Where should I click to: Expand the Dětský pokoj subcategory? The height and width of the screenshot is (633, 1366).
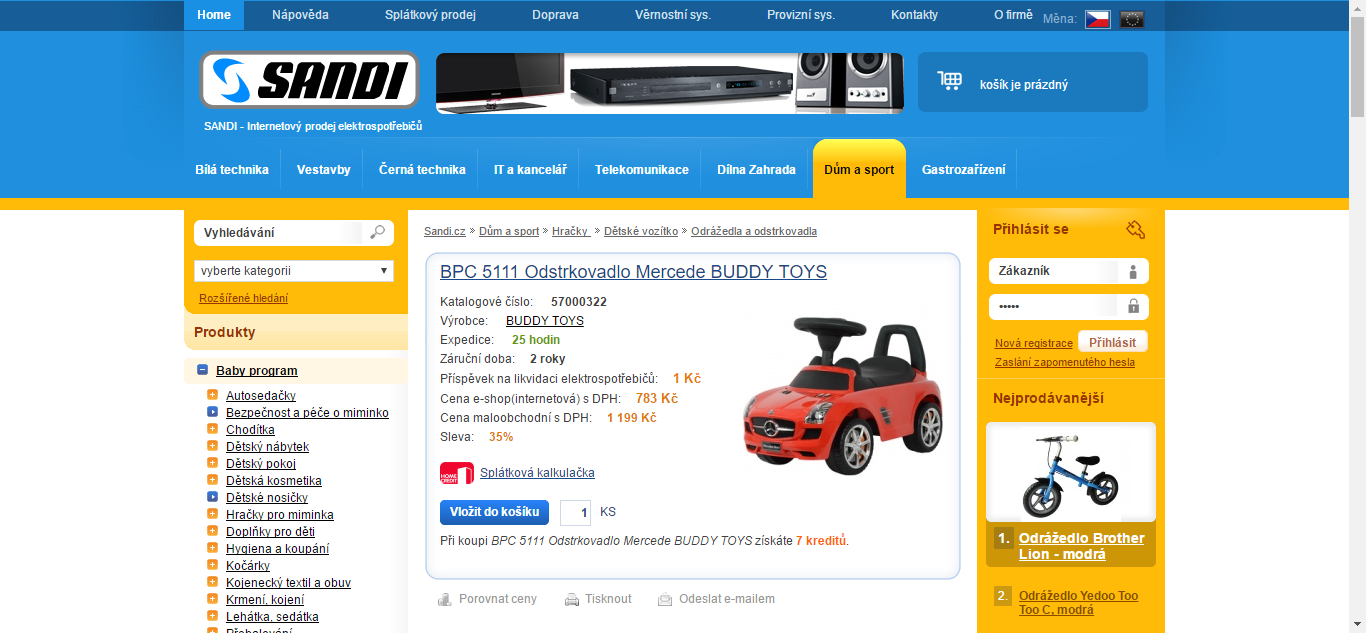[x=212, y=464]
